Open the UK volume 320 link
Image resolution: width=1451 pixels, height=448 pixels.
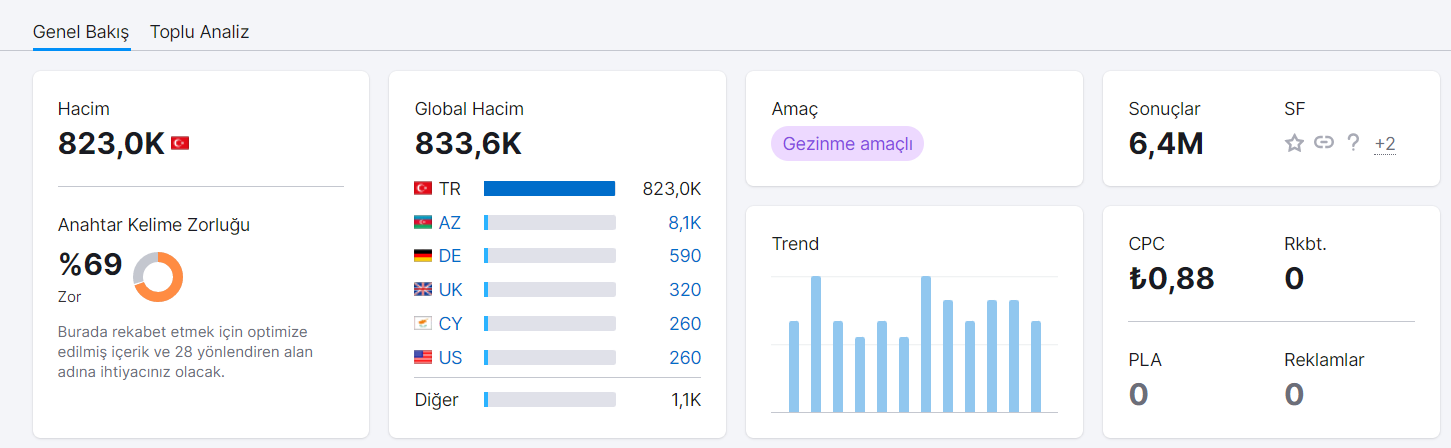click(x=685, y=290)
